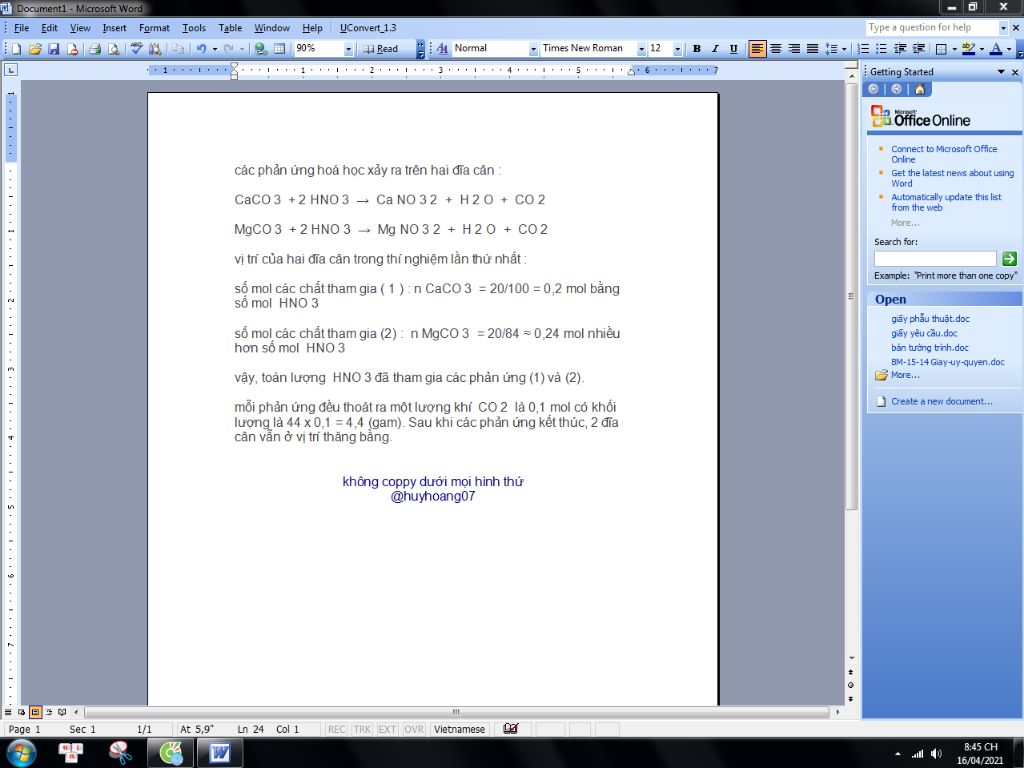Image resolution: width=1024 pixels, height=768 pixels.
Task: Apply the highlight color
Action: point(968,49)
